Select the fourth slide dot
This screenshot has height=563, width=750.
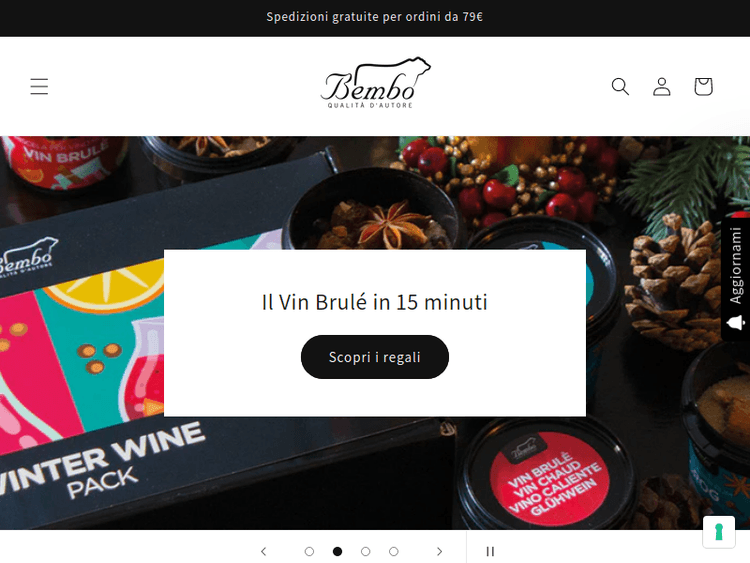[x=394, y=552]
